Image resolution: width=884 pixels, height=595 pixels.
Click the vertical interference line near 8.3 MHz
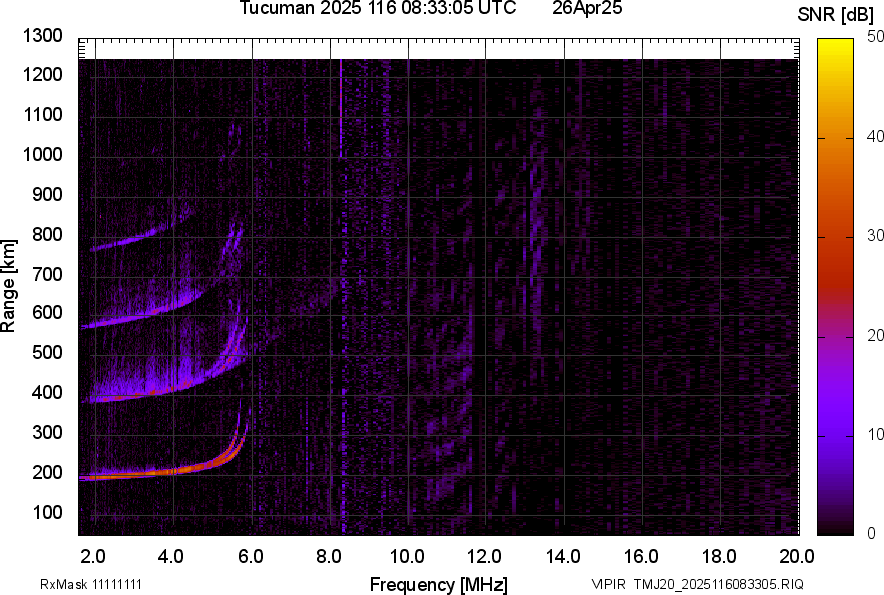point(341,107)
